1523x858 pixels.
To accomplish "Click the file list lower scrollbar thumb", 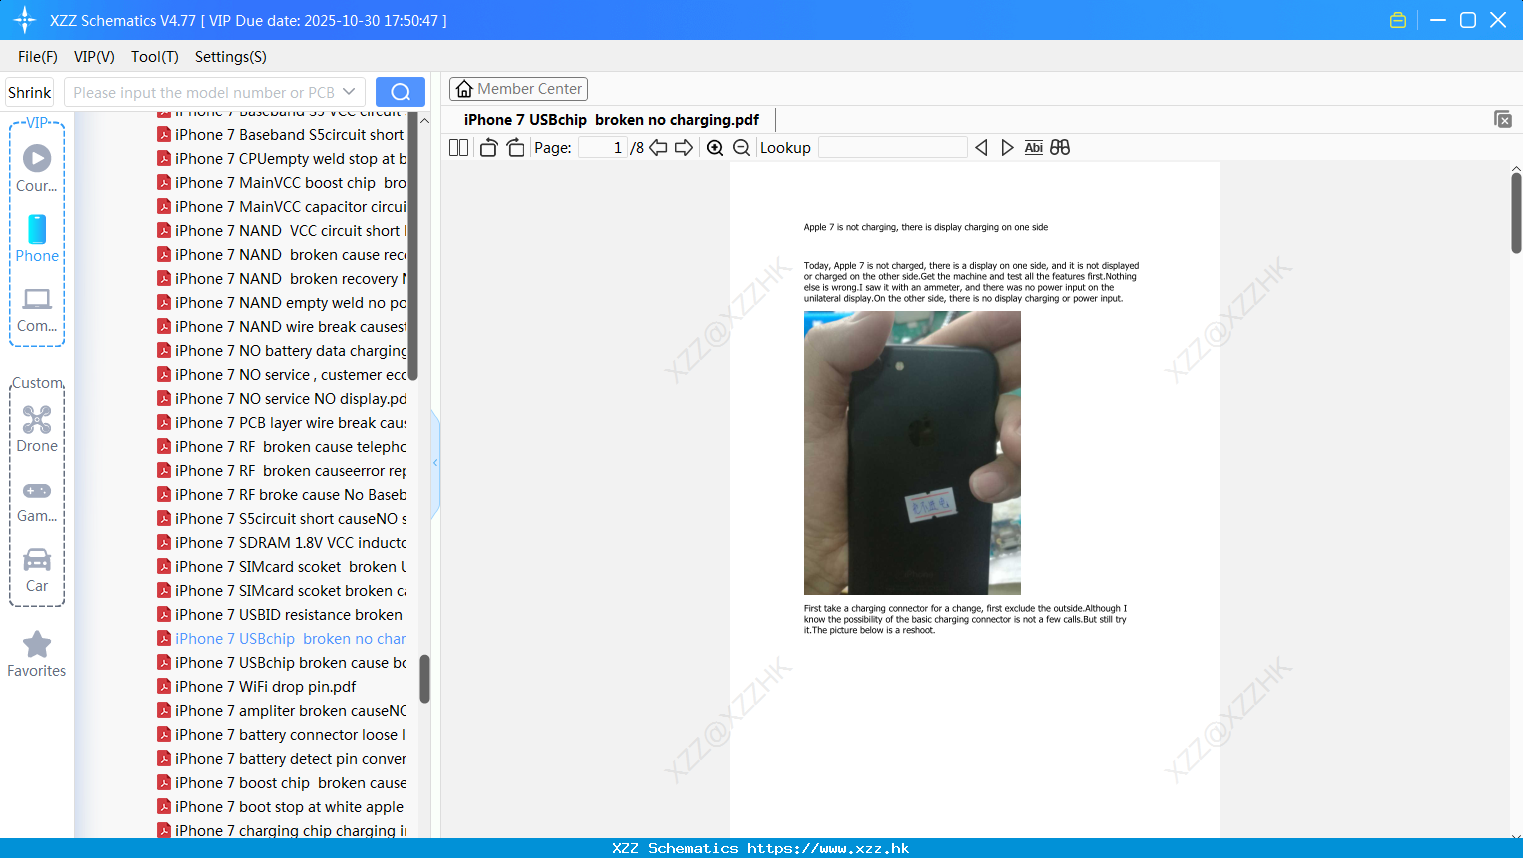I will [424, 679].
